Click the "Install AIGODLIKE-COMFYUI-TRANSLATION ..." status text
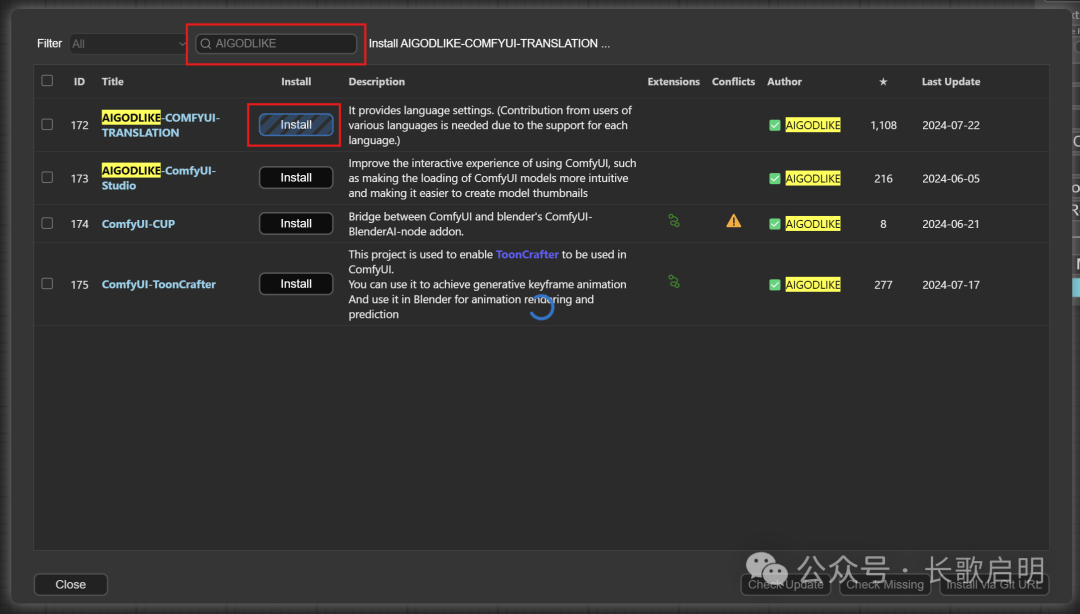Image resolution: width=1080 pixels, height=614 pixels. (x=489, y=43)
